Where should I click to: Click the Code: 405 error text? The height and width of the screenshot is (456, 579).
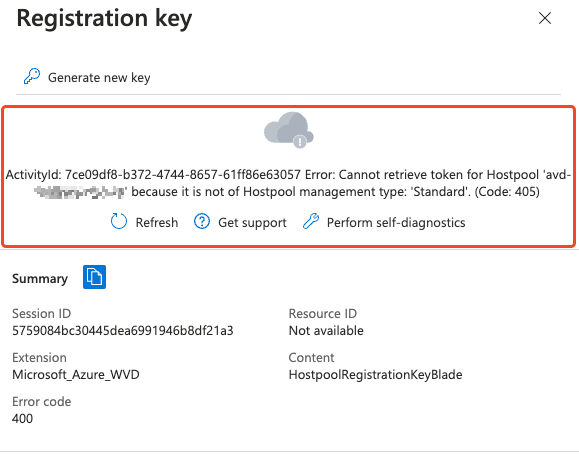pos(507,192)
